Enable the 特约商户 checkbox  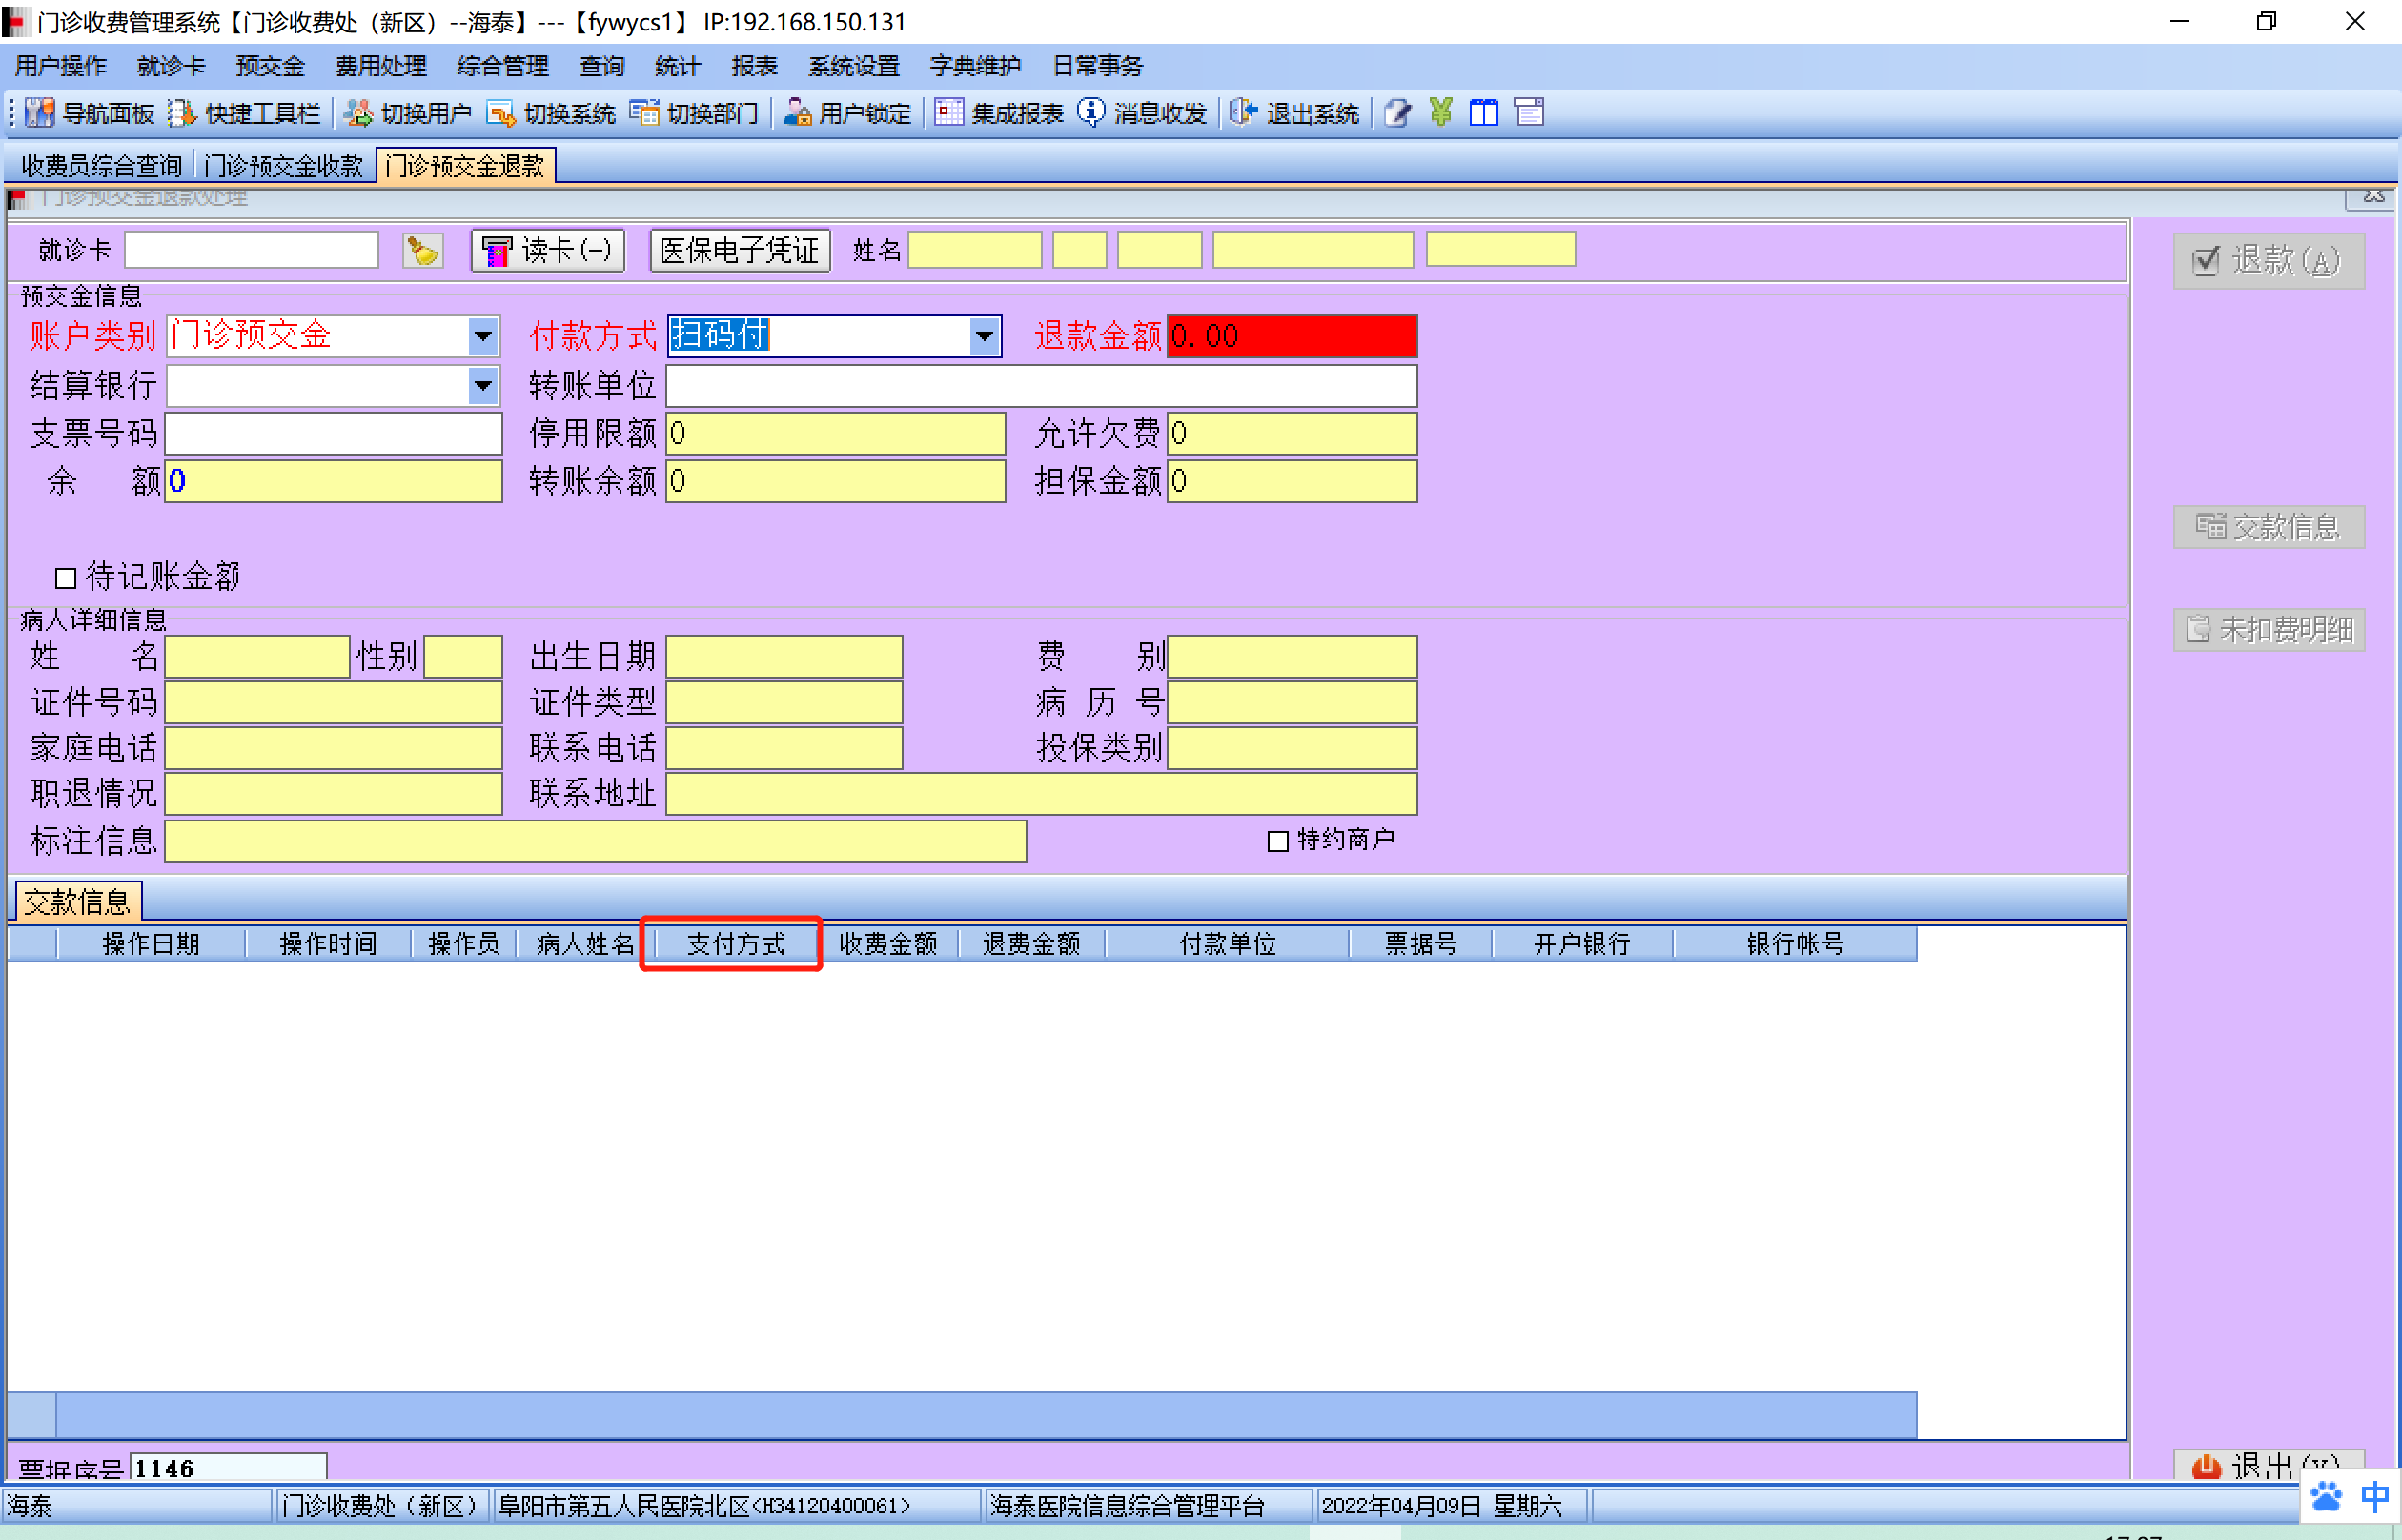pyautogui.click(x=1277, y=841)
